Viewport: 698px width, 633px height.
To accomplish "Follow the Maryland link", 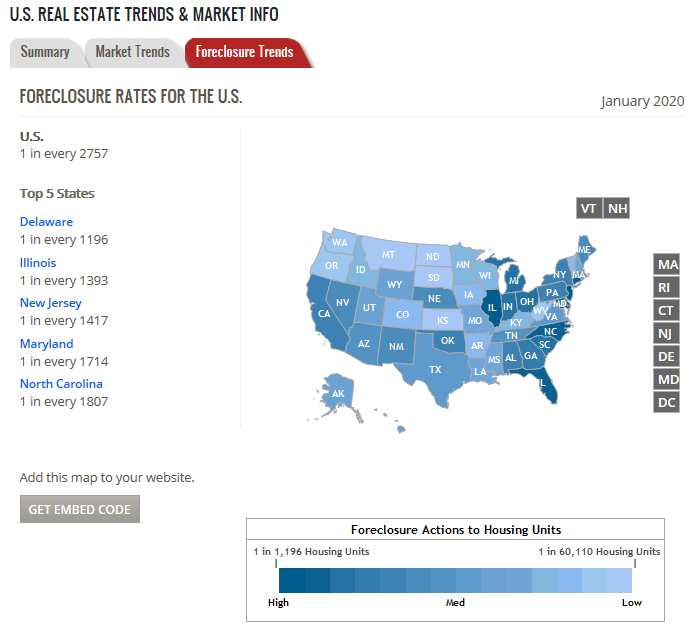I will [x=46, y=344].
